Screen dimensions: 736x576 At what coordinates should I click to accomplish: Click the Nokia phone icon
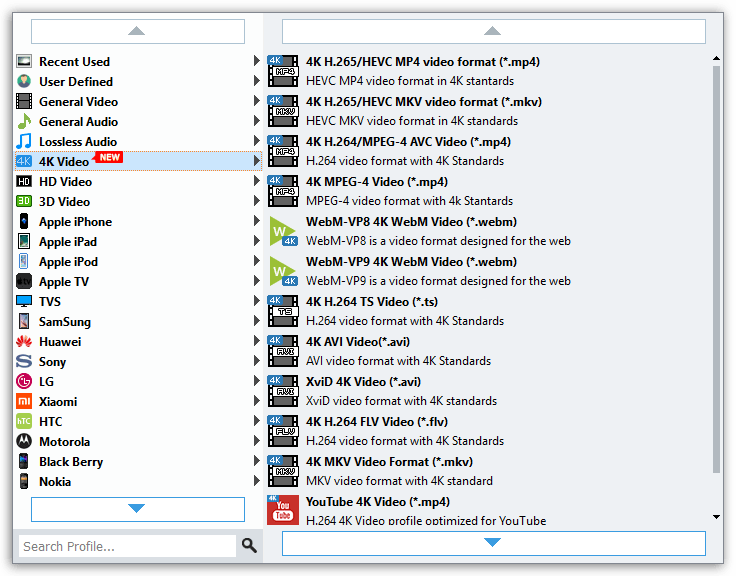[24, 481]
